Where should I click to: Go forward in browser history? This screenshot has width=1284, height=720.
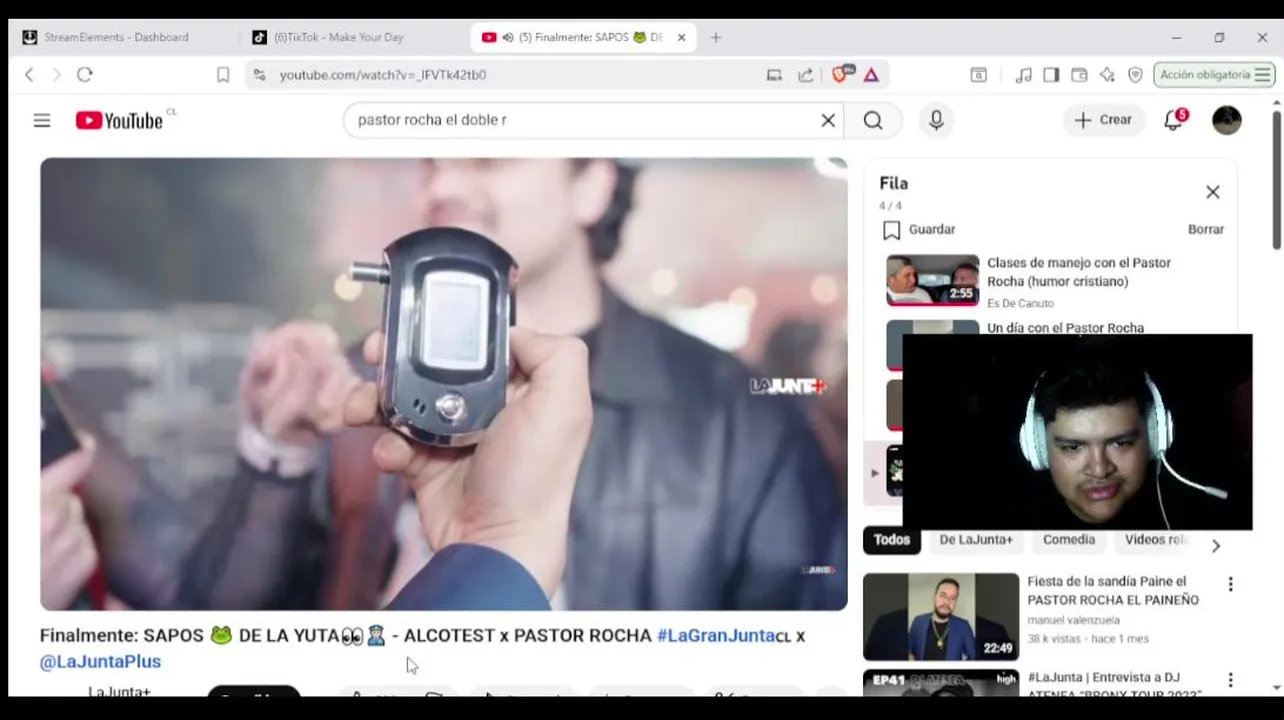[56, 75]
